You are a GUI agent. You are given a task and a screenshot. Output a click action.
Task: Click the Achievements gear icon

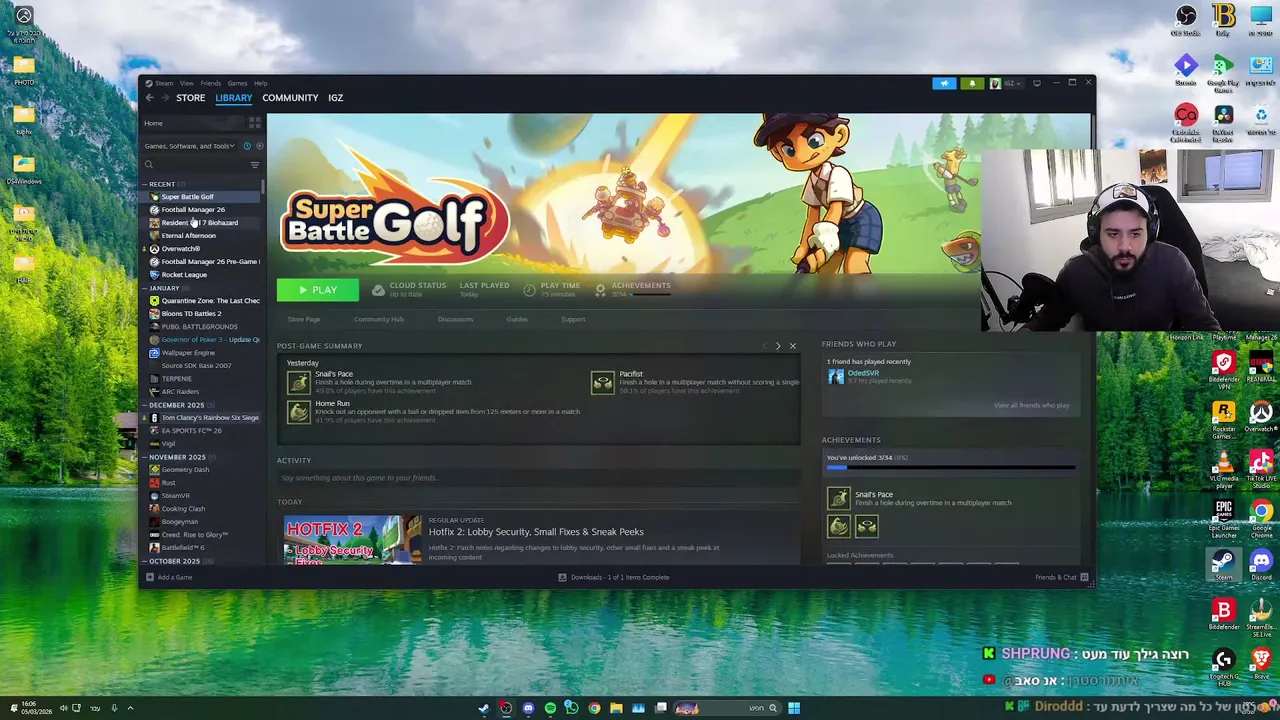pyautogui.click(x=600, y=290)
